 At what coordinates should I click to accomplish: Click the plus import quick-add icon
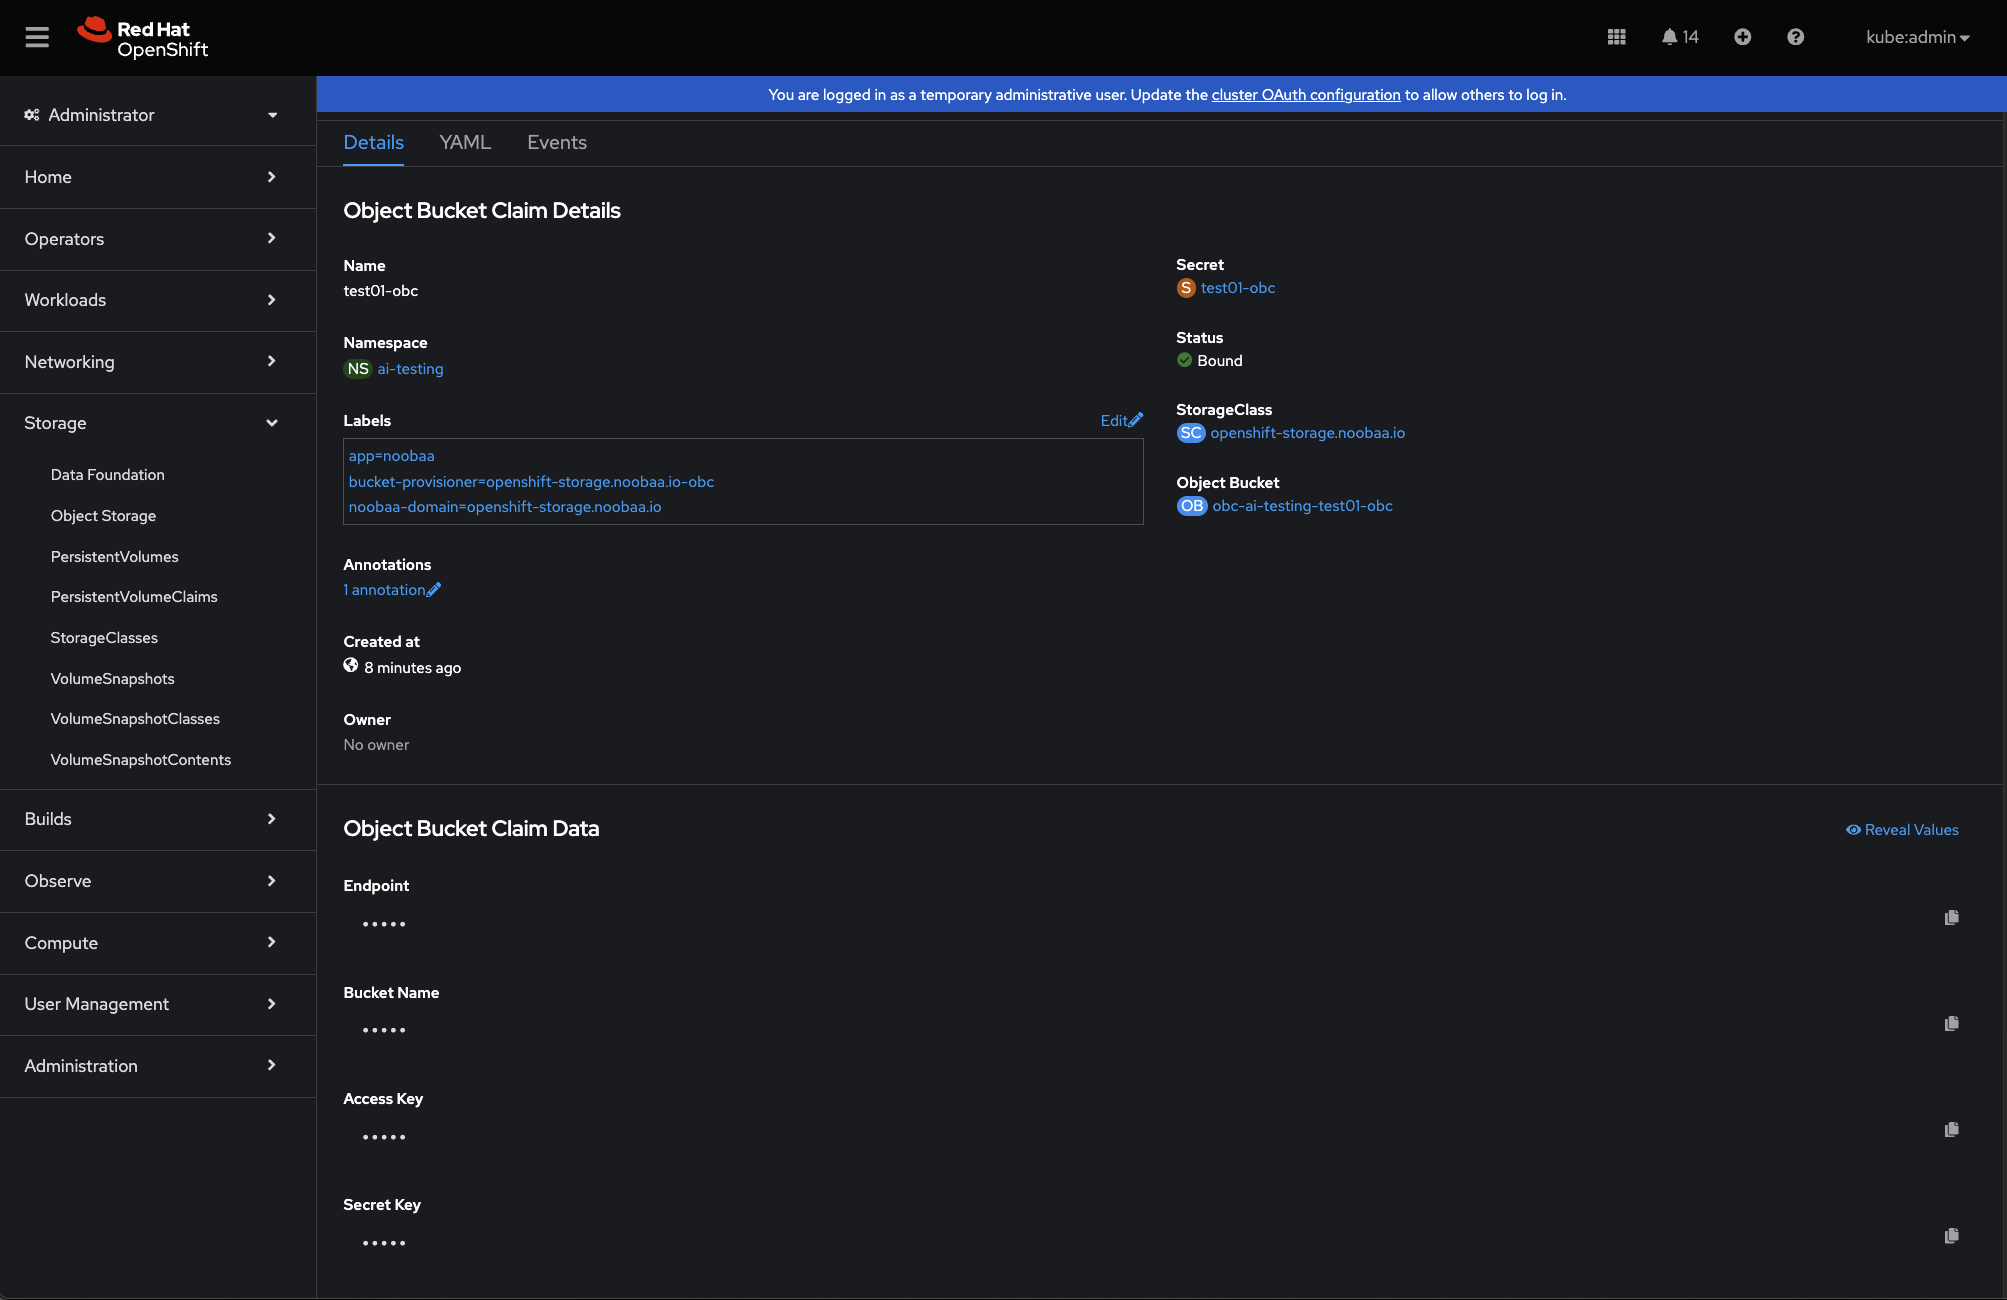tap(1742, 37)
